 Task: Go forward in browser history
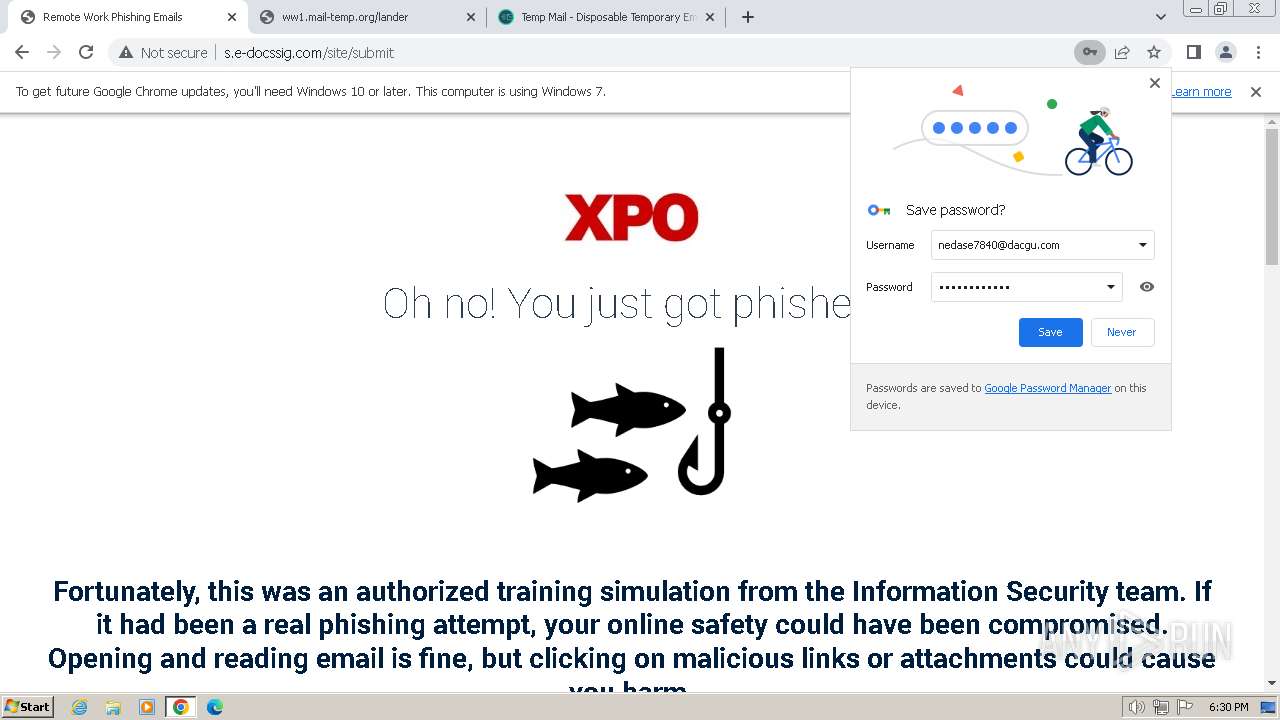click(x=54, y=52)
